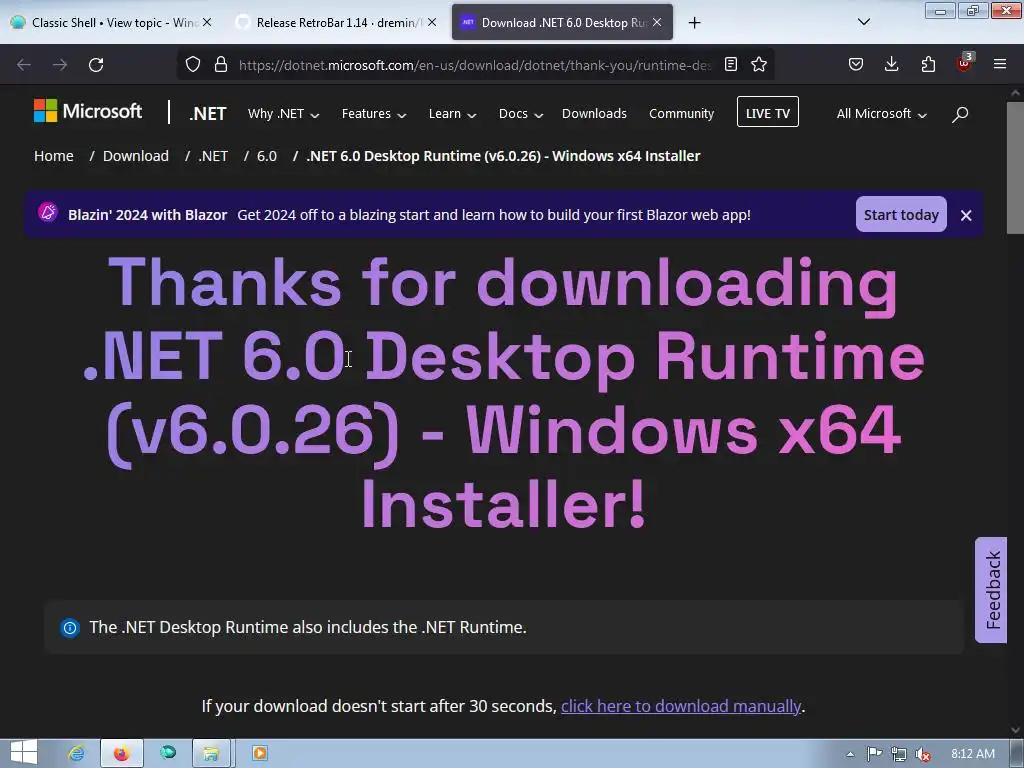Select Firefox in the taskbar
The height and width of the screenshot is (768, 1024).
click(121, 753)
